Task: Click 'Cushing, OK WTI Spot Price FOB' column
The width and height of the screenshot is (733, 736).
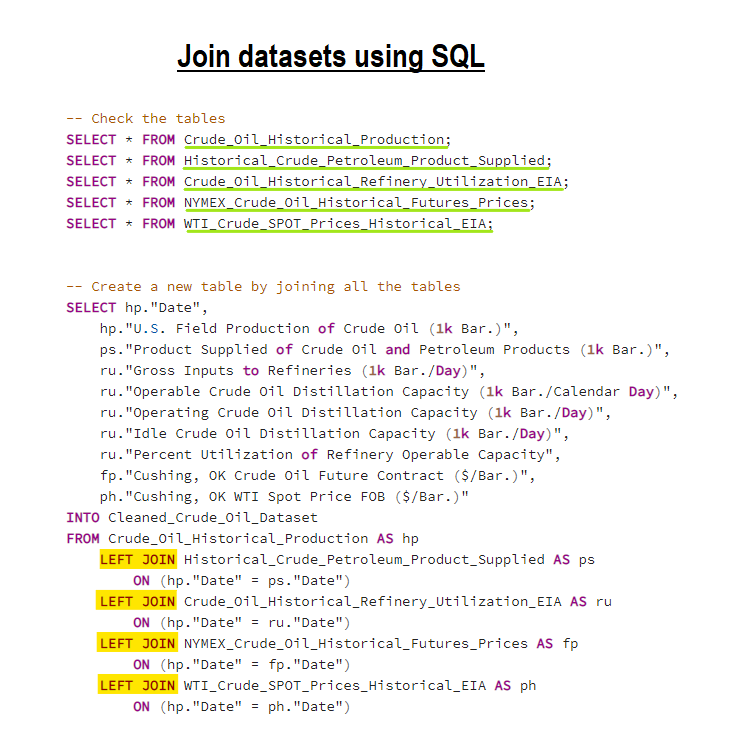Action: (x=284, y=497)
